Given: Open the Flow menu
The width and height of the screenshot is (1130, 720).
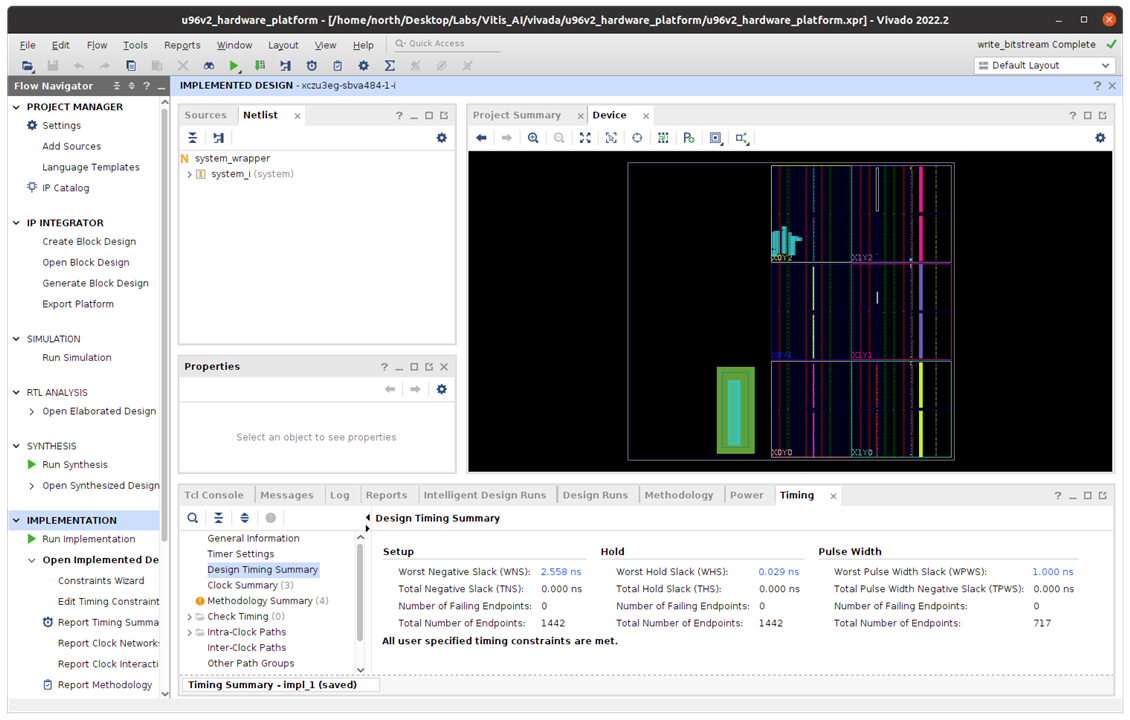Looking at the screenshot, I should [x=97, y=45].
